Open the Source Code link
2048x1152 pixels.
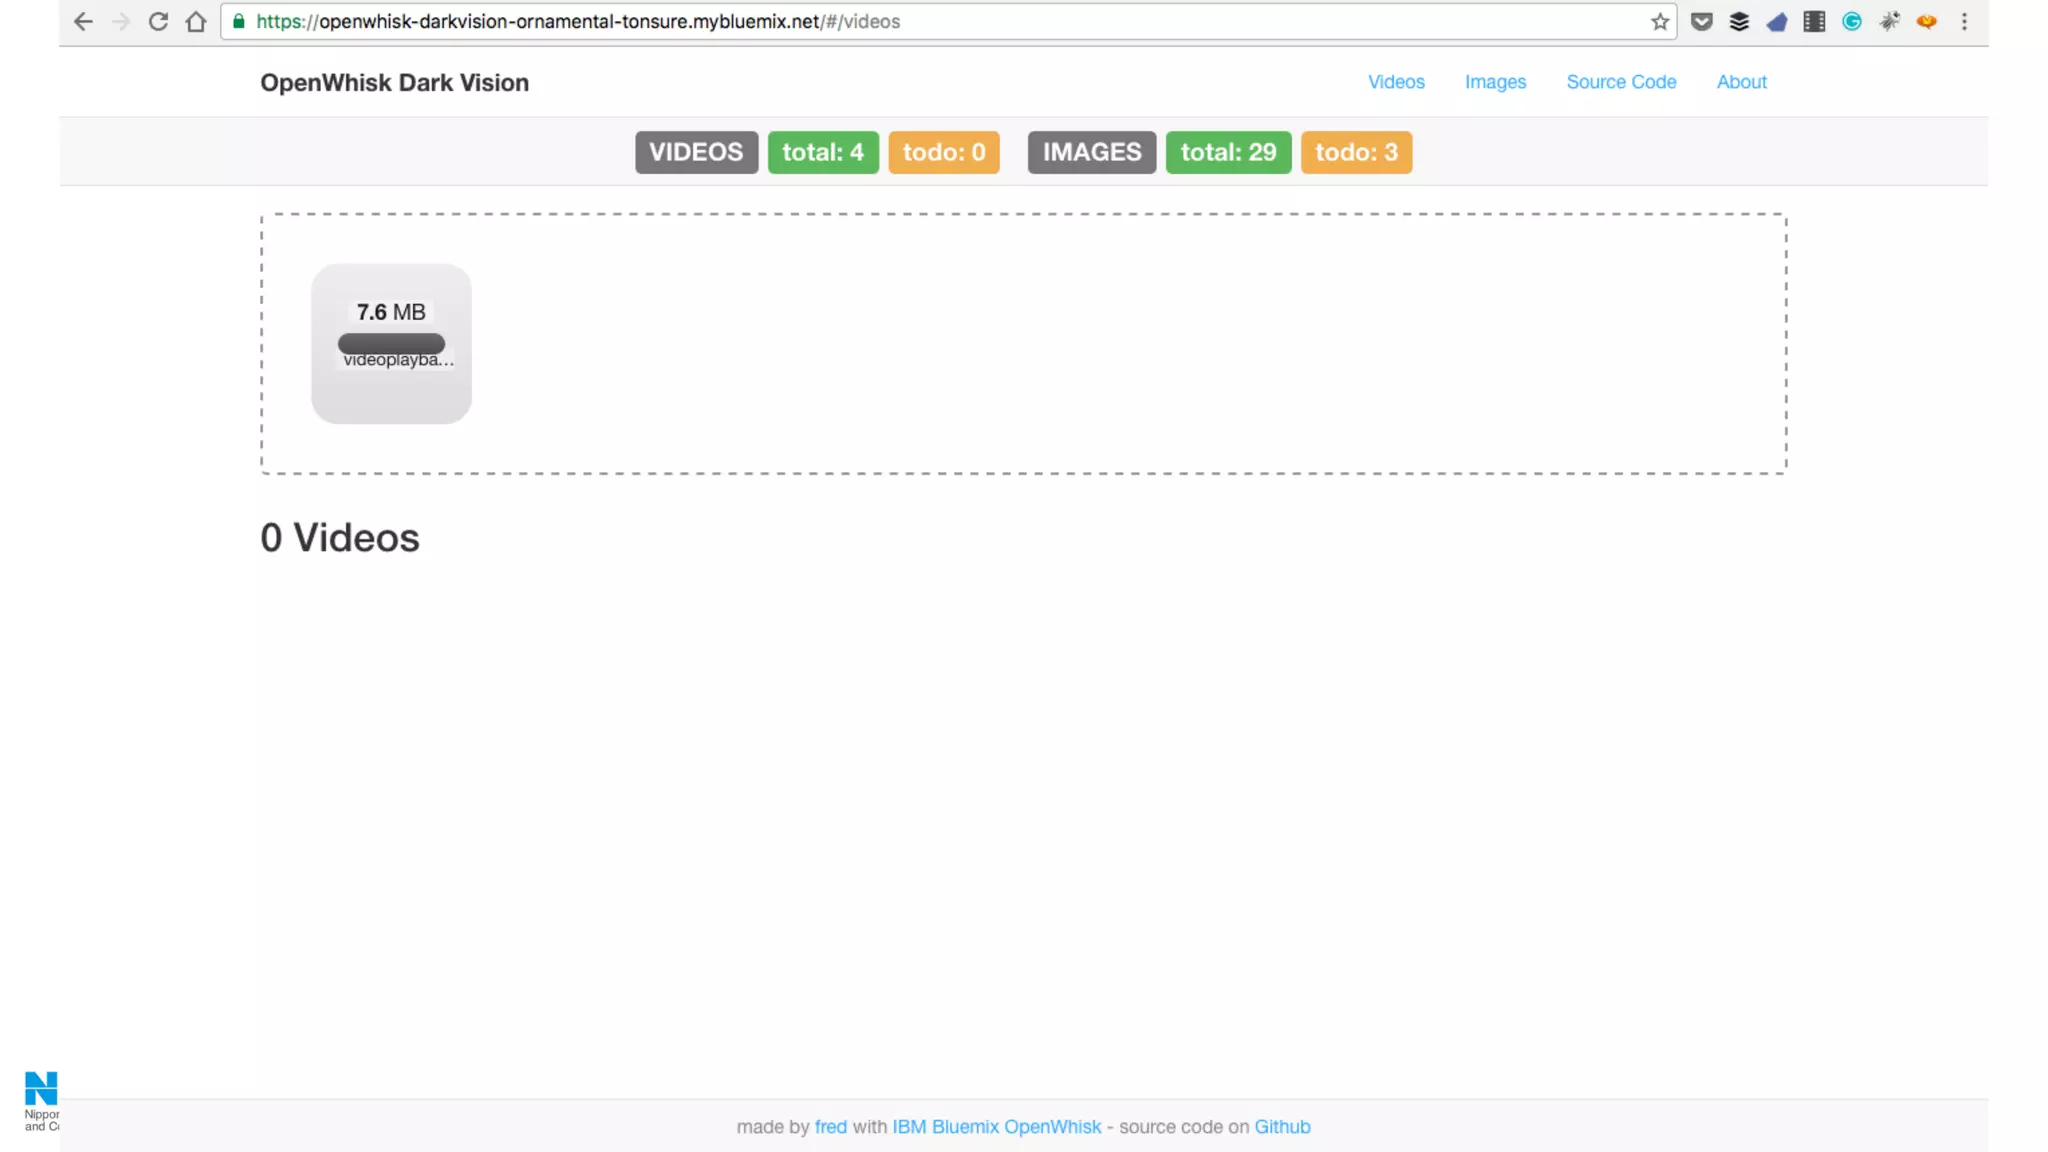[1621, 82]
